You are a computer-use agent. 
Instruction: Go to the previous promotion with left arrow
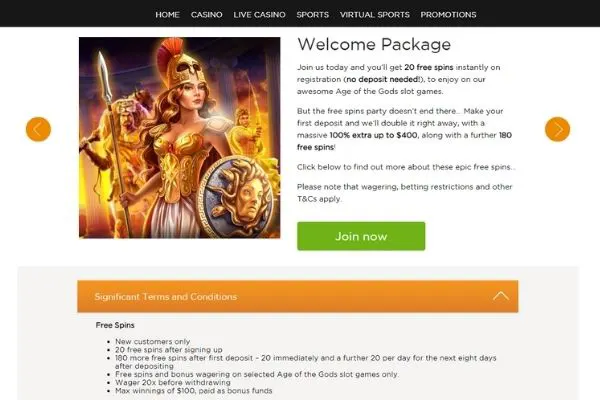[x=38, y=129]
